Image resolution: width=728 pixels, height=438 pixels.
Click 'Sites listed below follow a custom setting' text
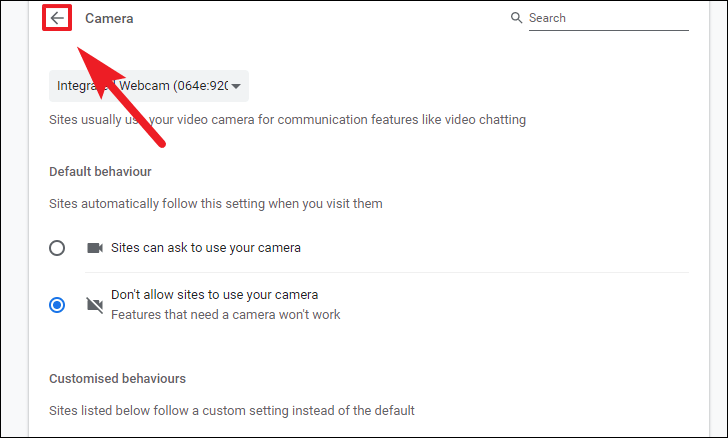pyautogui.click(x=232, y=411)
